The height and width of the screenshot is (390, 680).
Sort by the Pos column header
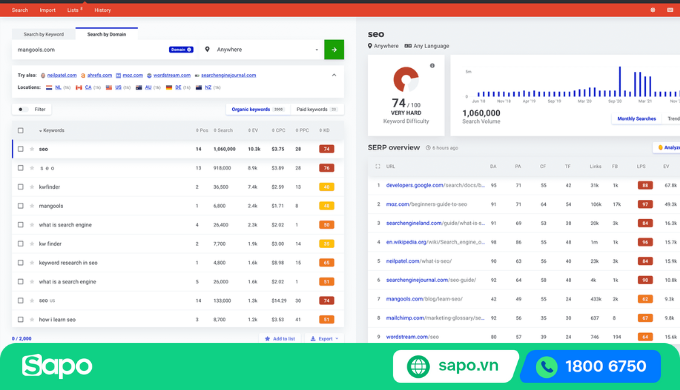tap(202, 130)
